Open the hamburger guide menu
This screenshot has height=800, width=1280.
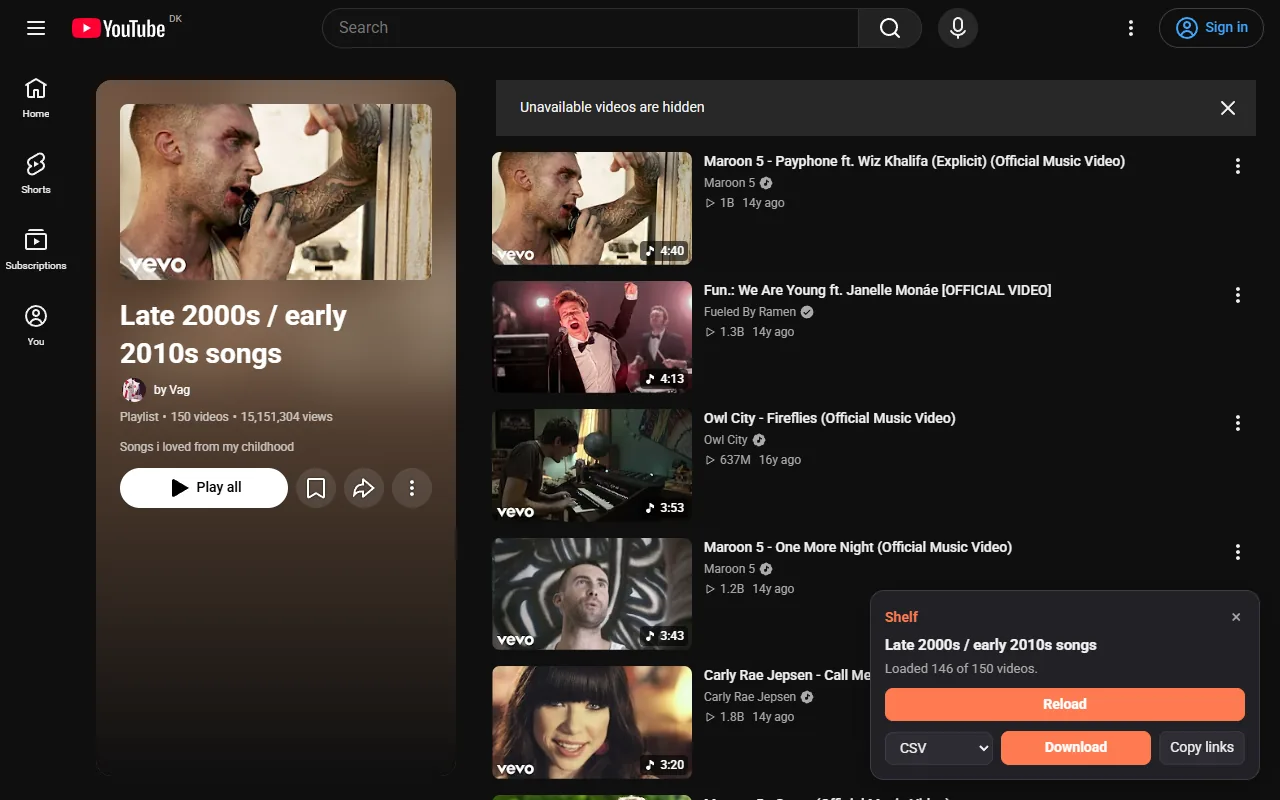36,28
